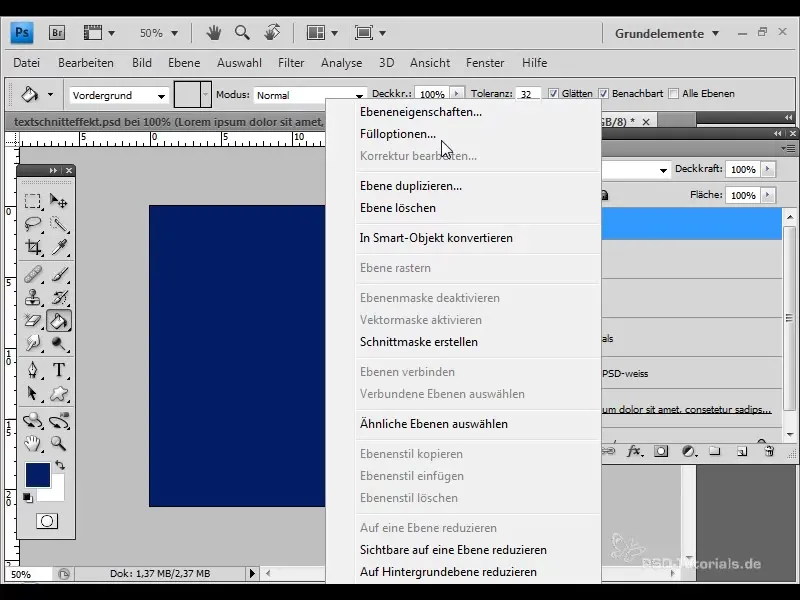Select the 3D Rotate tool
The width and height of the screenshot is (800, 600).
coord(33,420)
